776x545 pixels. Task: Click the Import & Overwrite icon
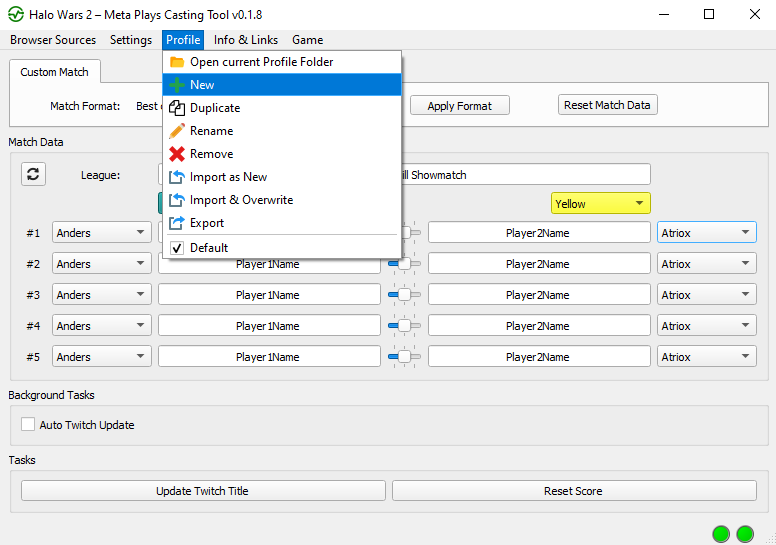click(177, 200)
